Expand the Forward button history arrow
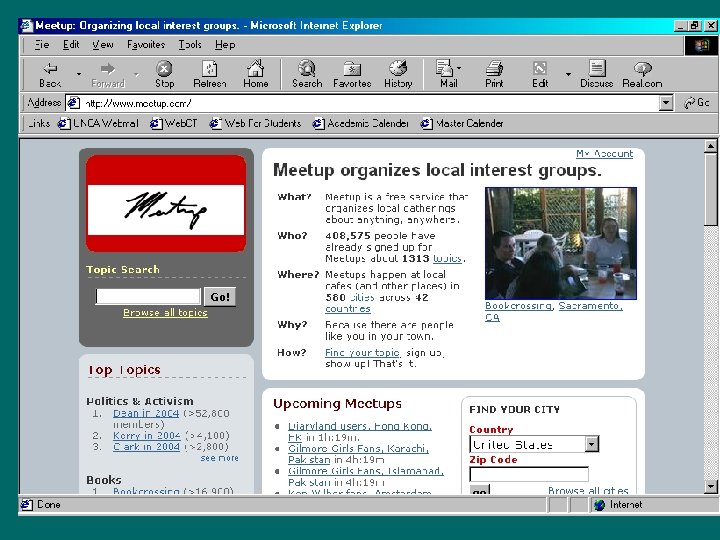The height and width of the screenshot is (540, 720). pyautogui.click(x=136, y=74)
